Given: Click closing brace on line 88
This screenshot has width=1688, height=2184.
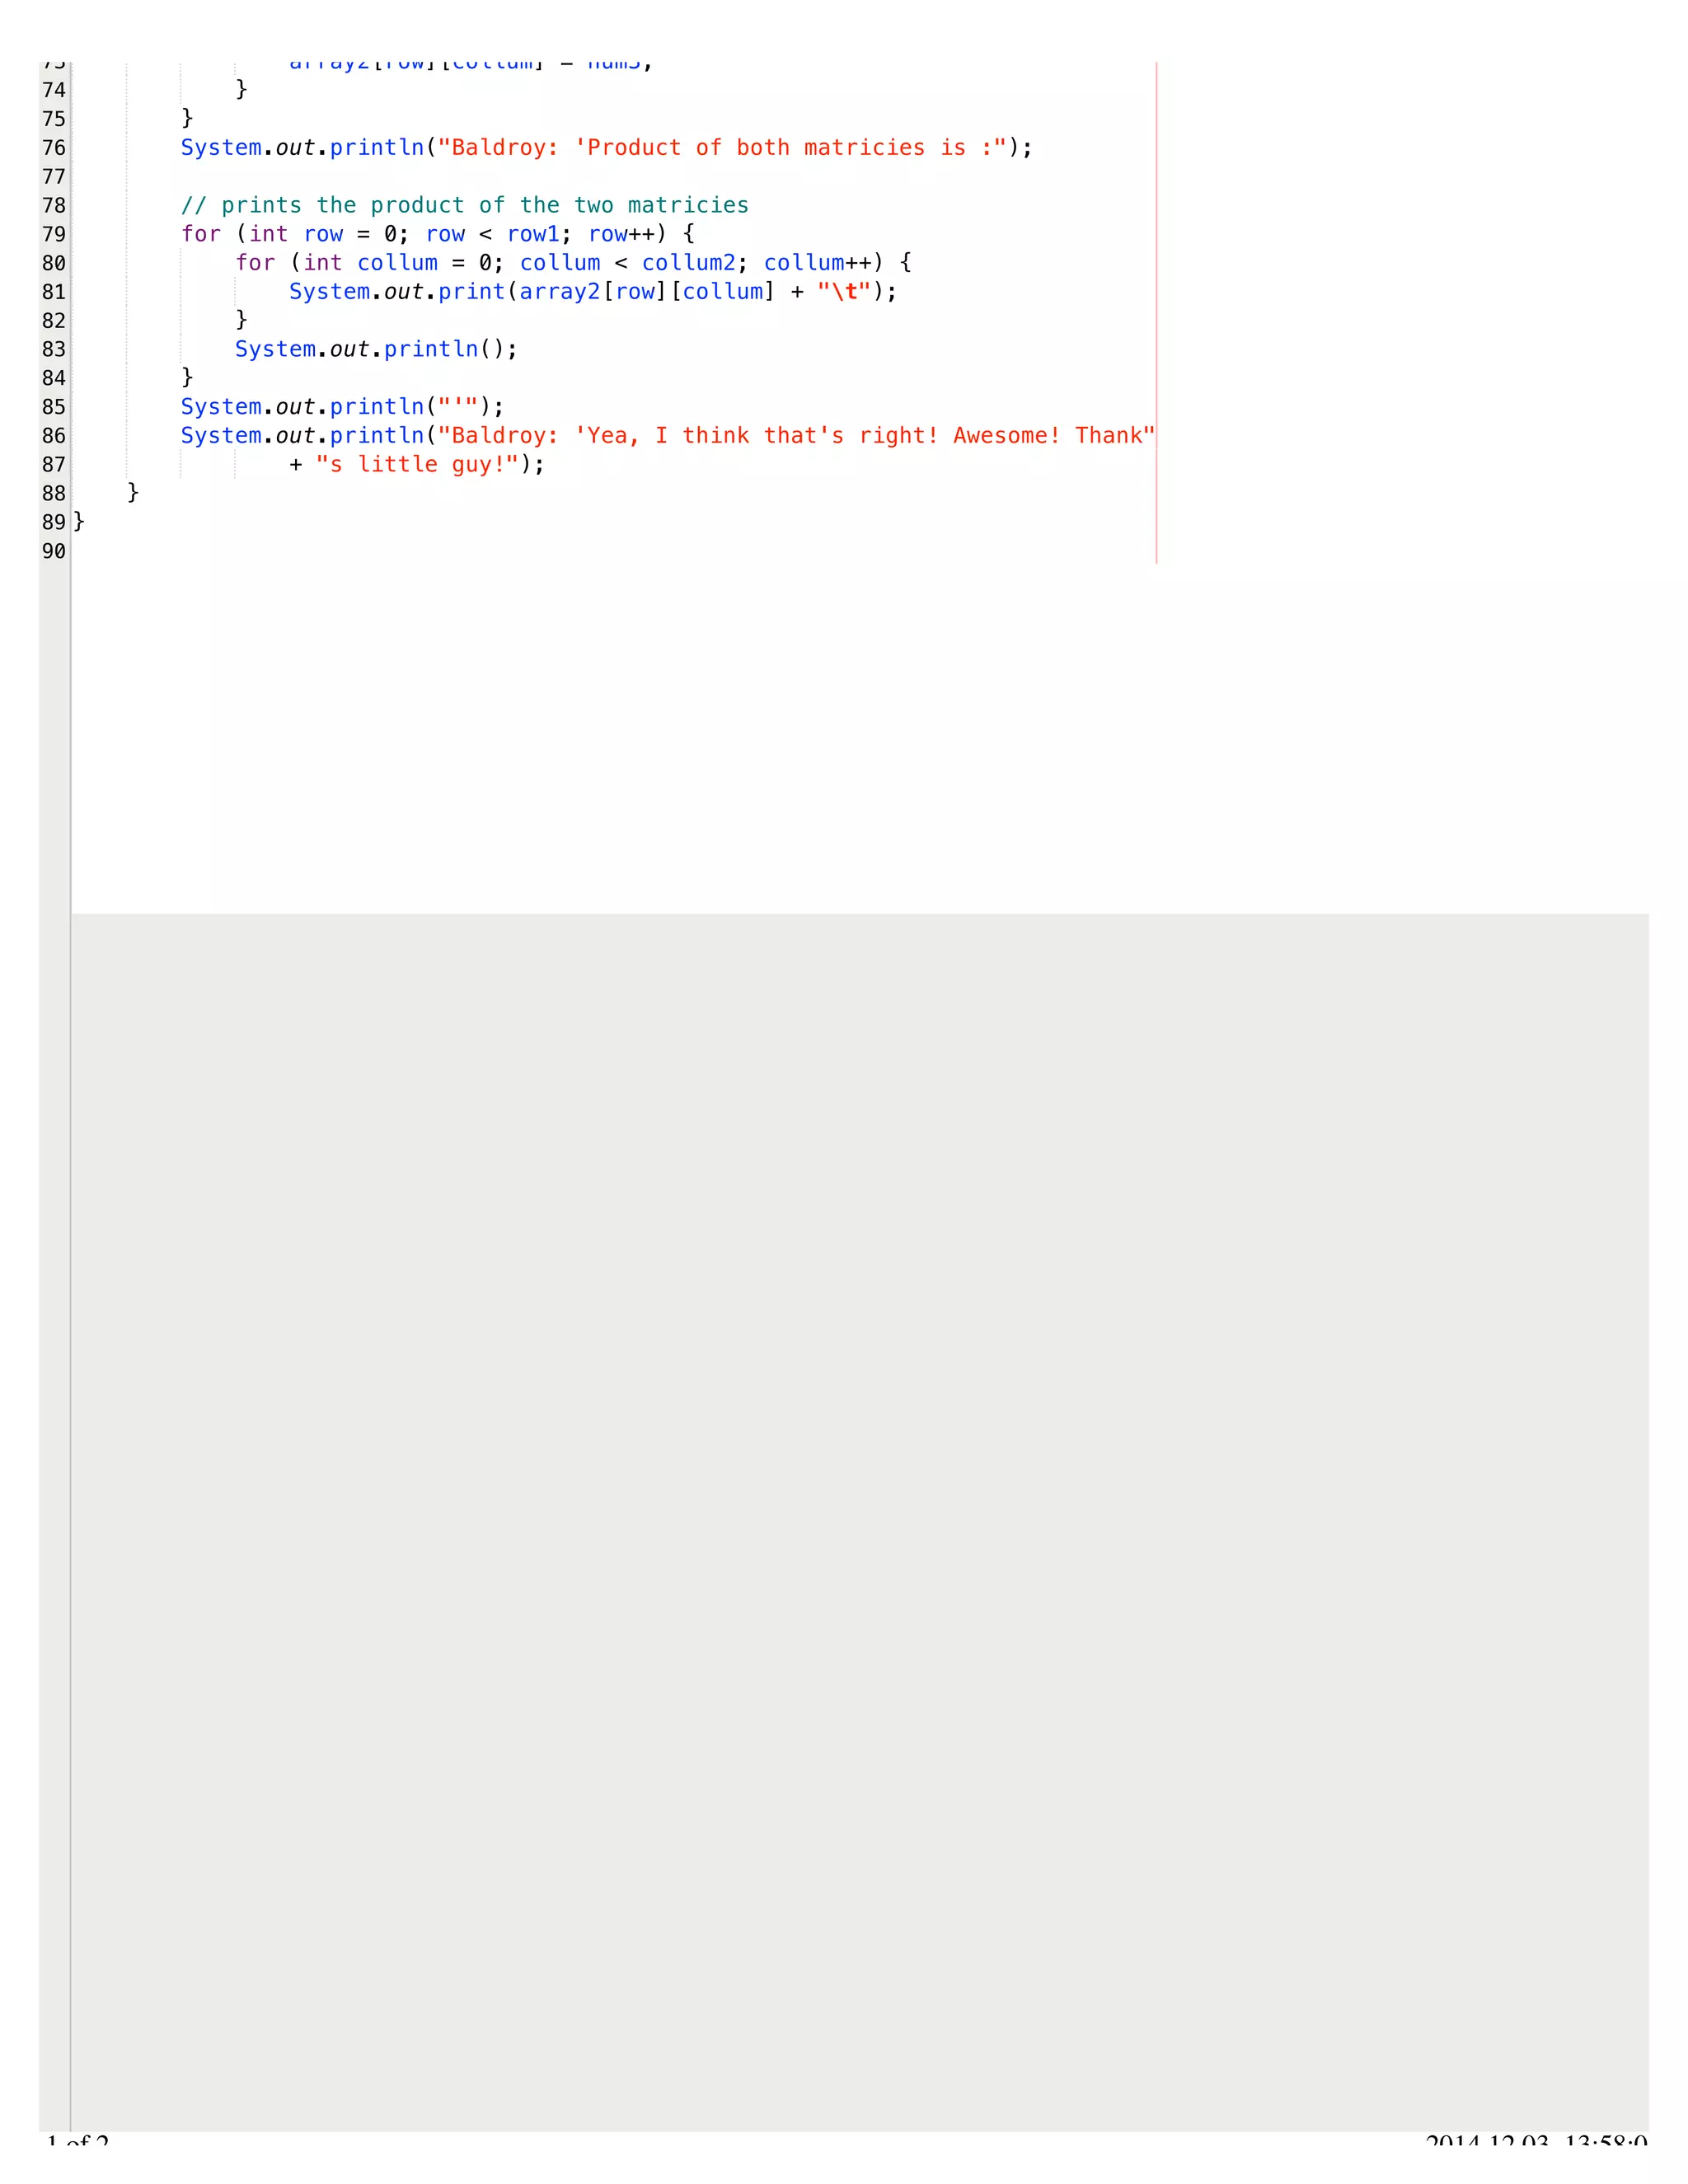Looking at the screenshot, I should tap(133, 492).
